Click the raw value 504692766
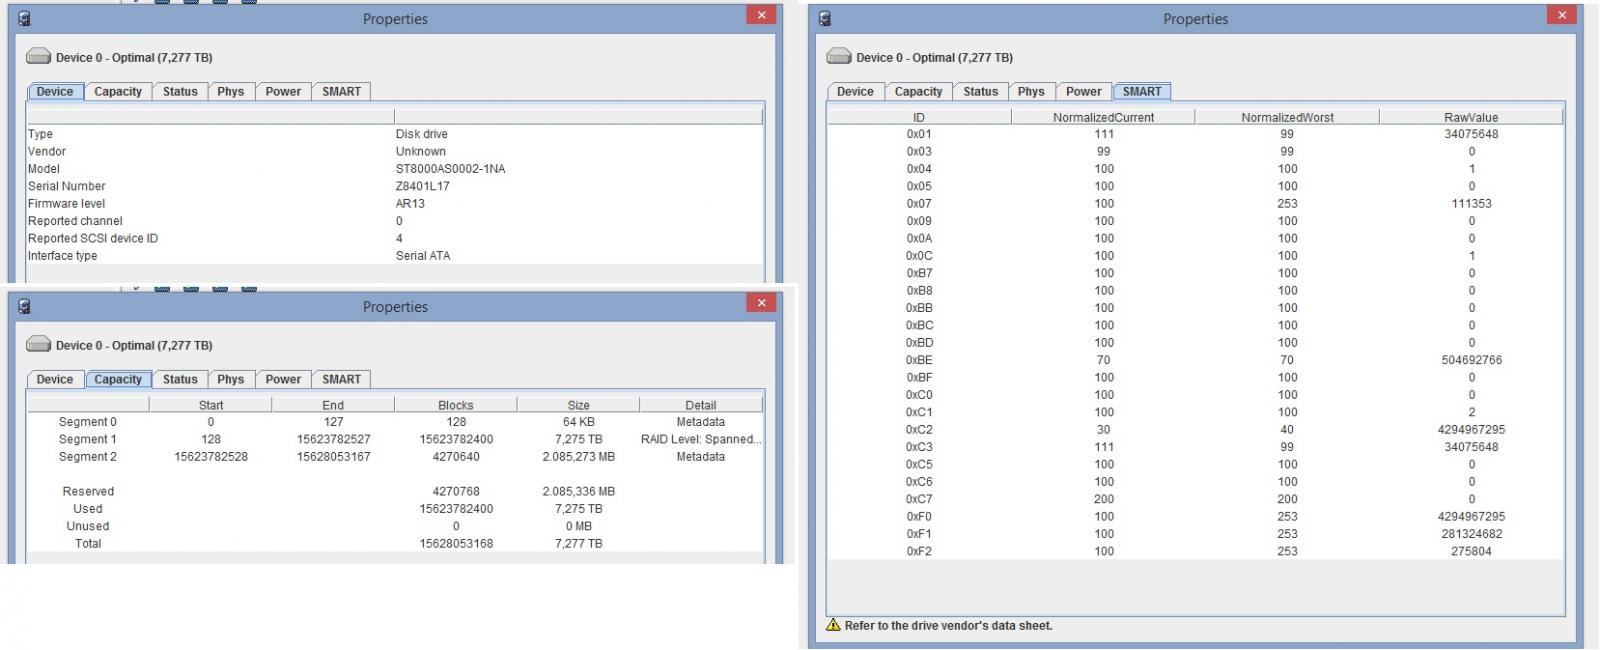Viewport: 1600px width, 650px height. point(1471,360)
